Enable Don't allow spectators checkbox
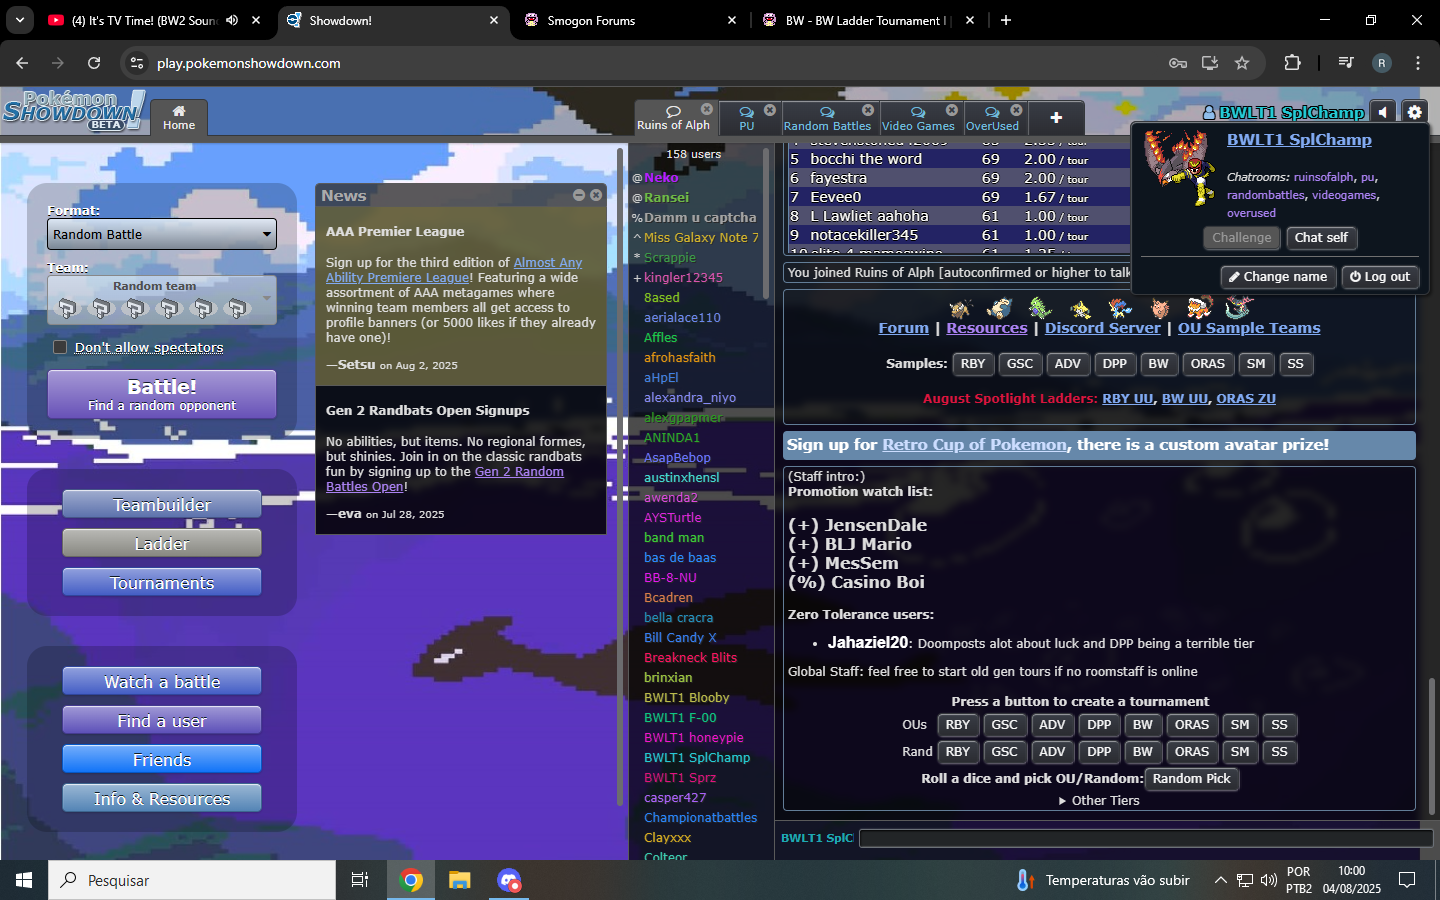The height and width of the screenshot is (900, 1440). pos(60,347)
